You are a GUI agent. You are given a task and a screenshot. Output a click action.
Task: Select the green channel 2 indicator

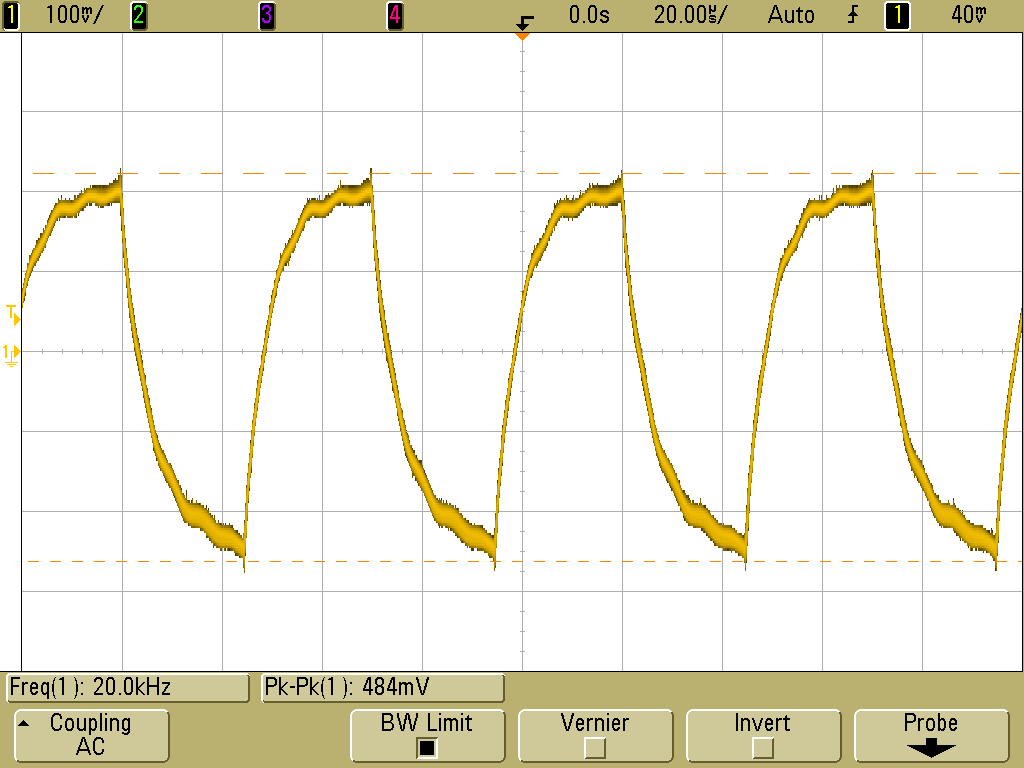click(138, 15)
